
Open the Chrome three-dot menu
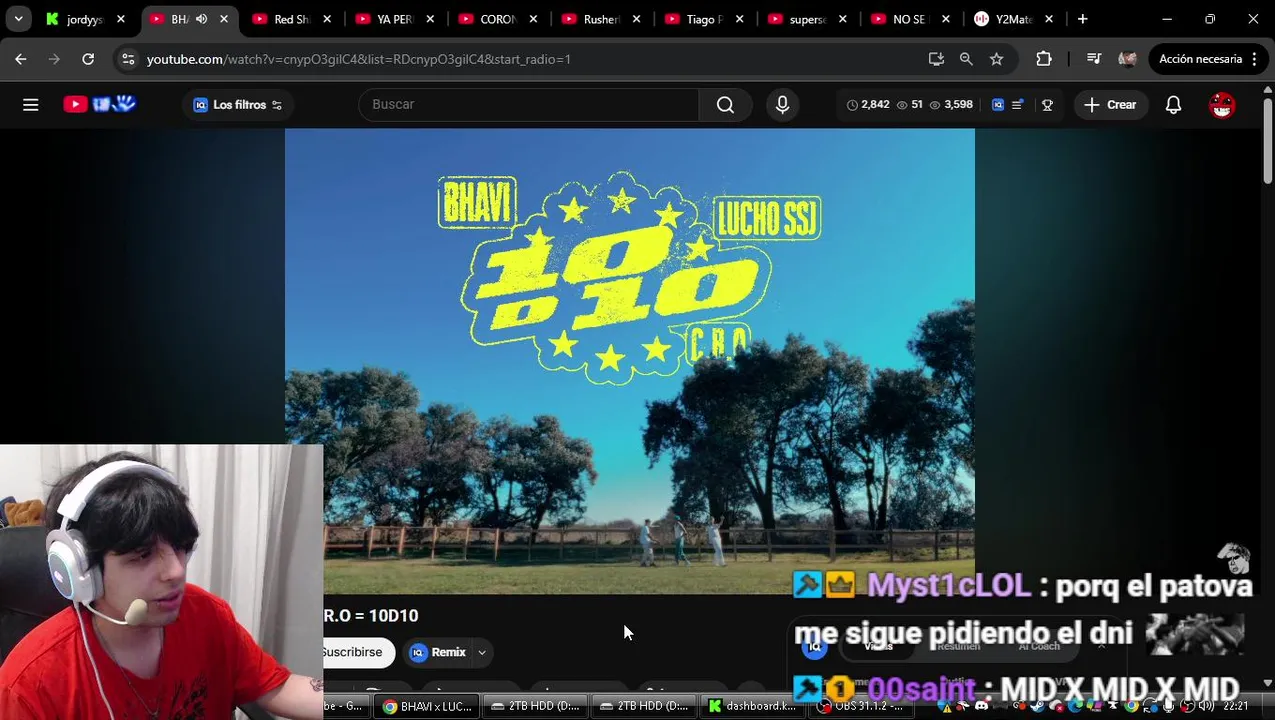click(1253, 59)
